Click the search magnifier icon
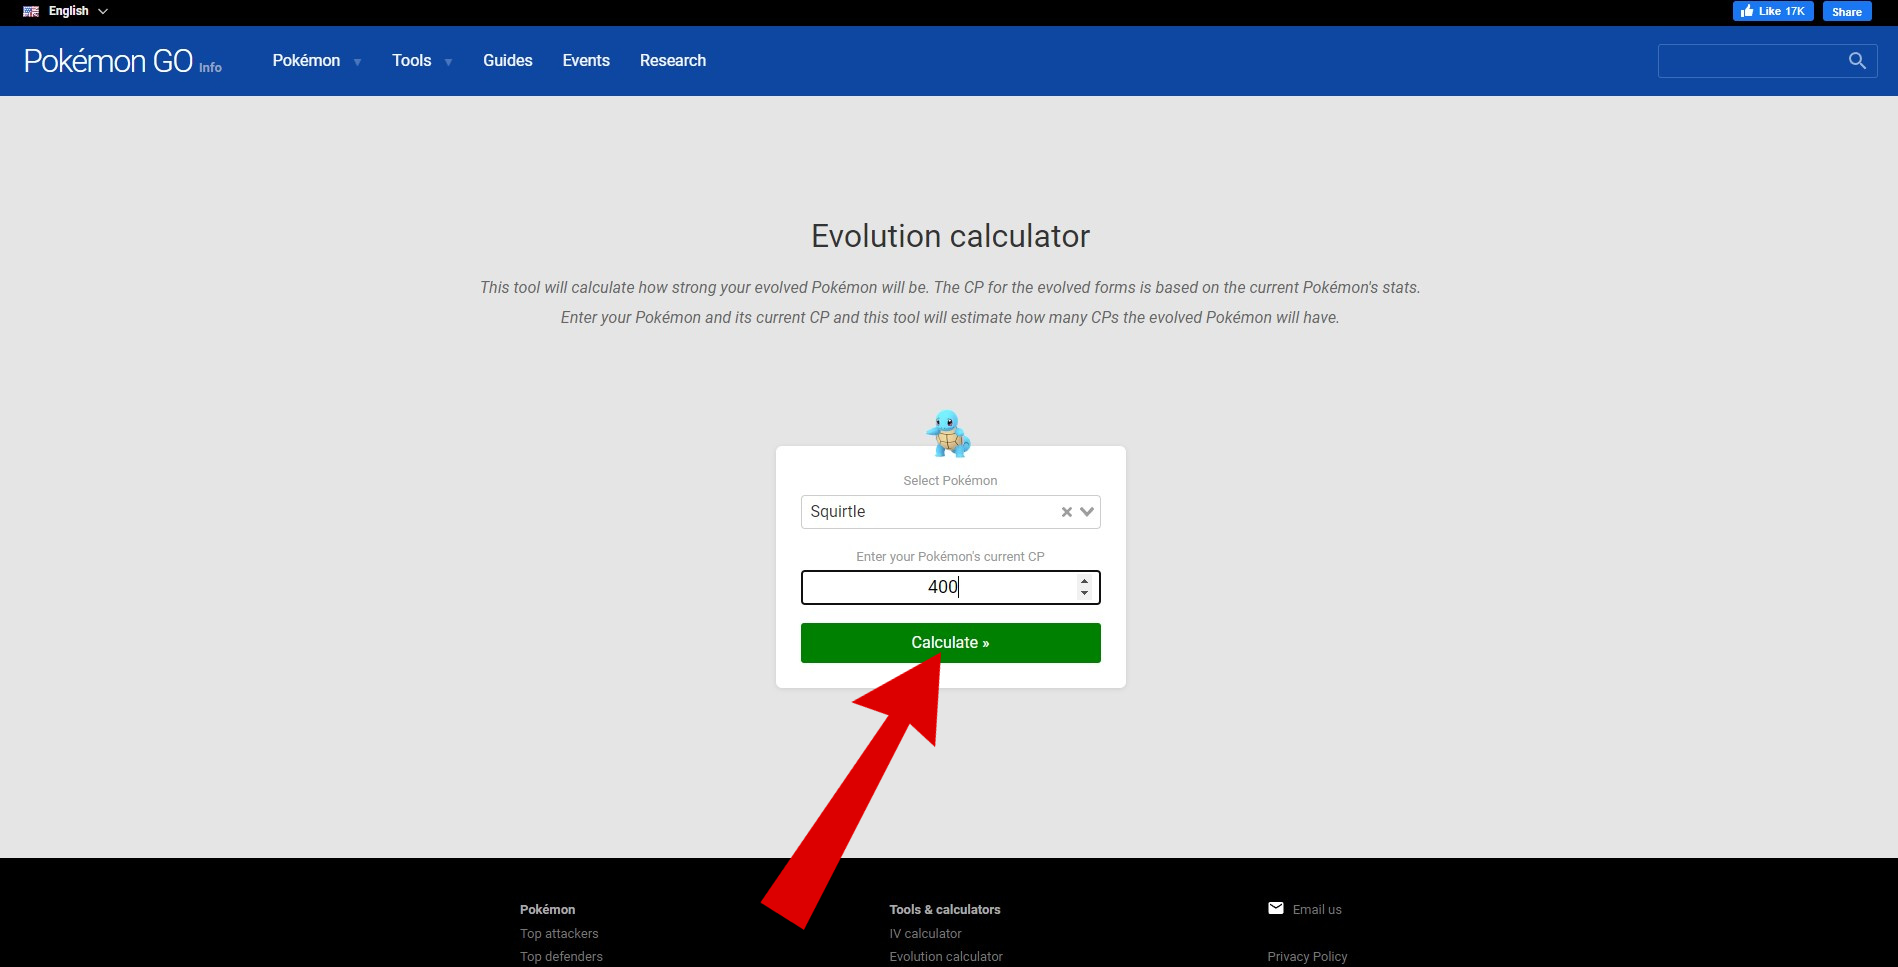The width and height of the screenshot is (1898, 967). point(1857,61)
